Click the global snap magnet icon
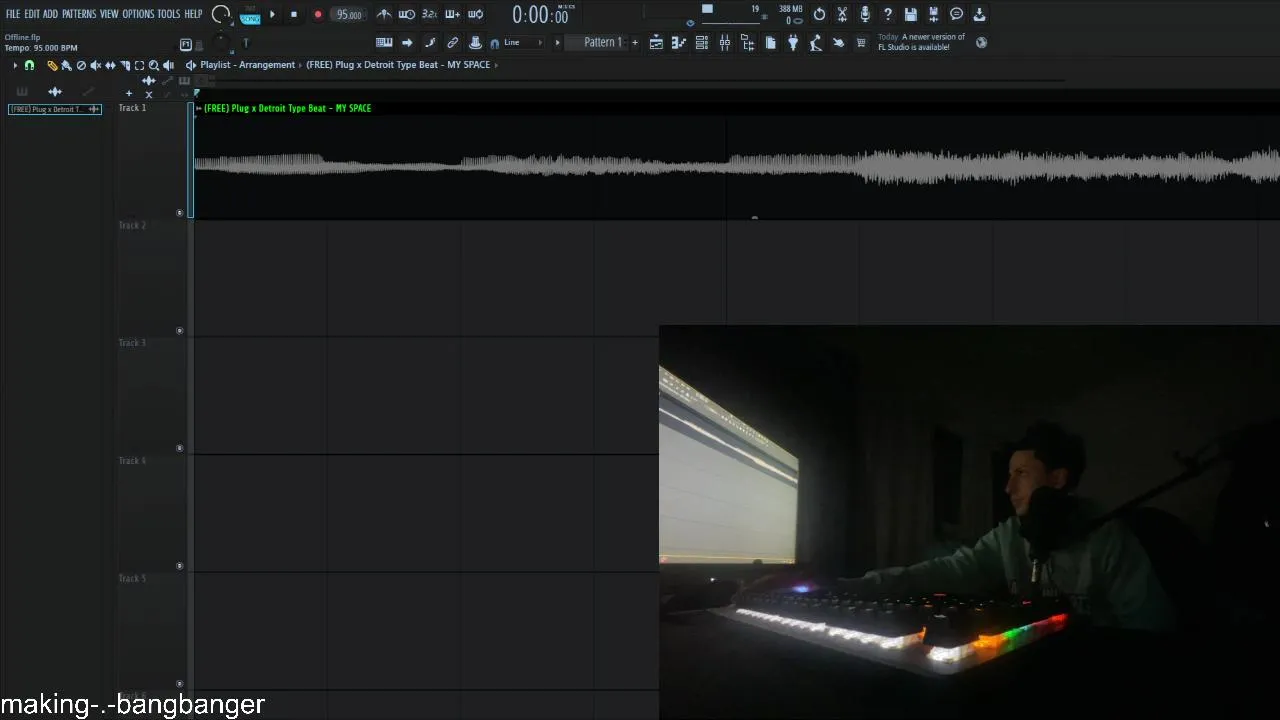The width and height of the screenshot is (1280, 720). [494, 43]
